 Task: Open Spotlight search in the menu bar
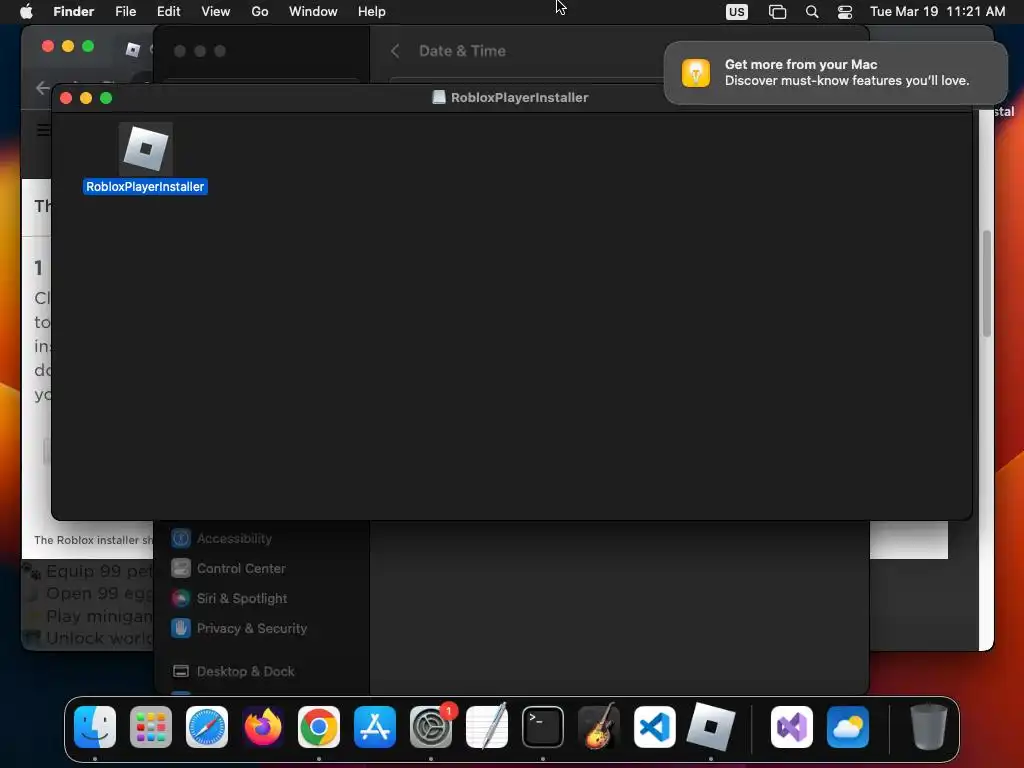(812, 12)
